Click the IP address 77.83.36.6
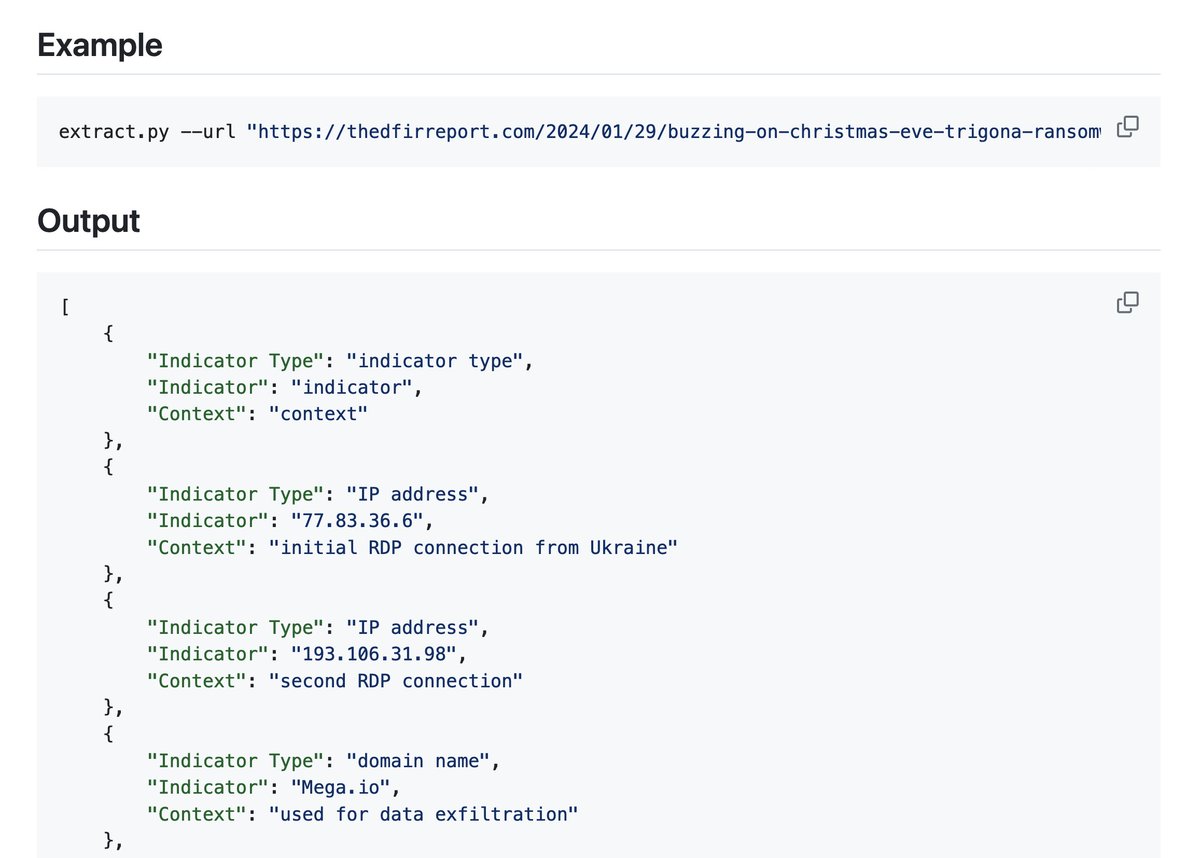 click(357, 521)
